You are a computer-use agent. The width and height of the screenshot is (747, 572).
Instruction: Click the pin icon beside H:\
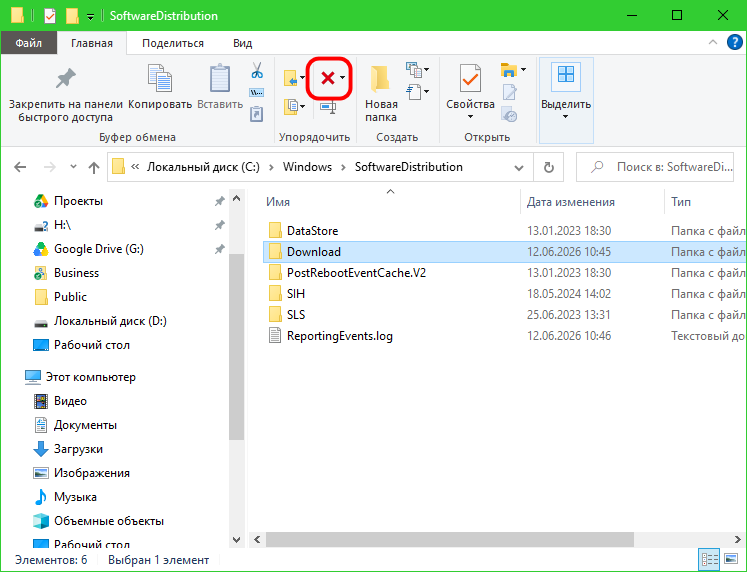(x=219, y=225)
